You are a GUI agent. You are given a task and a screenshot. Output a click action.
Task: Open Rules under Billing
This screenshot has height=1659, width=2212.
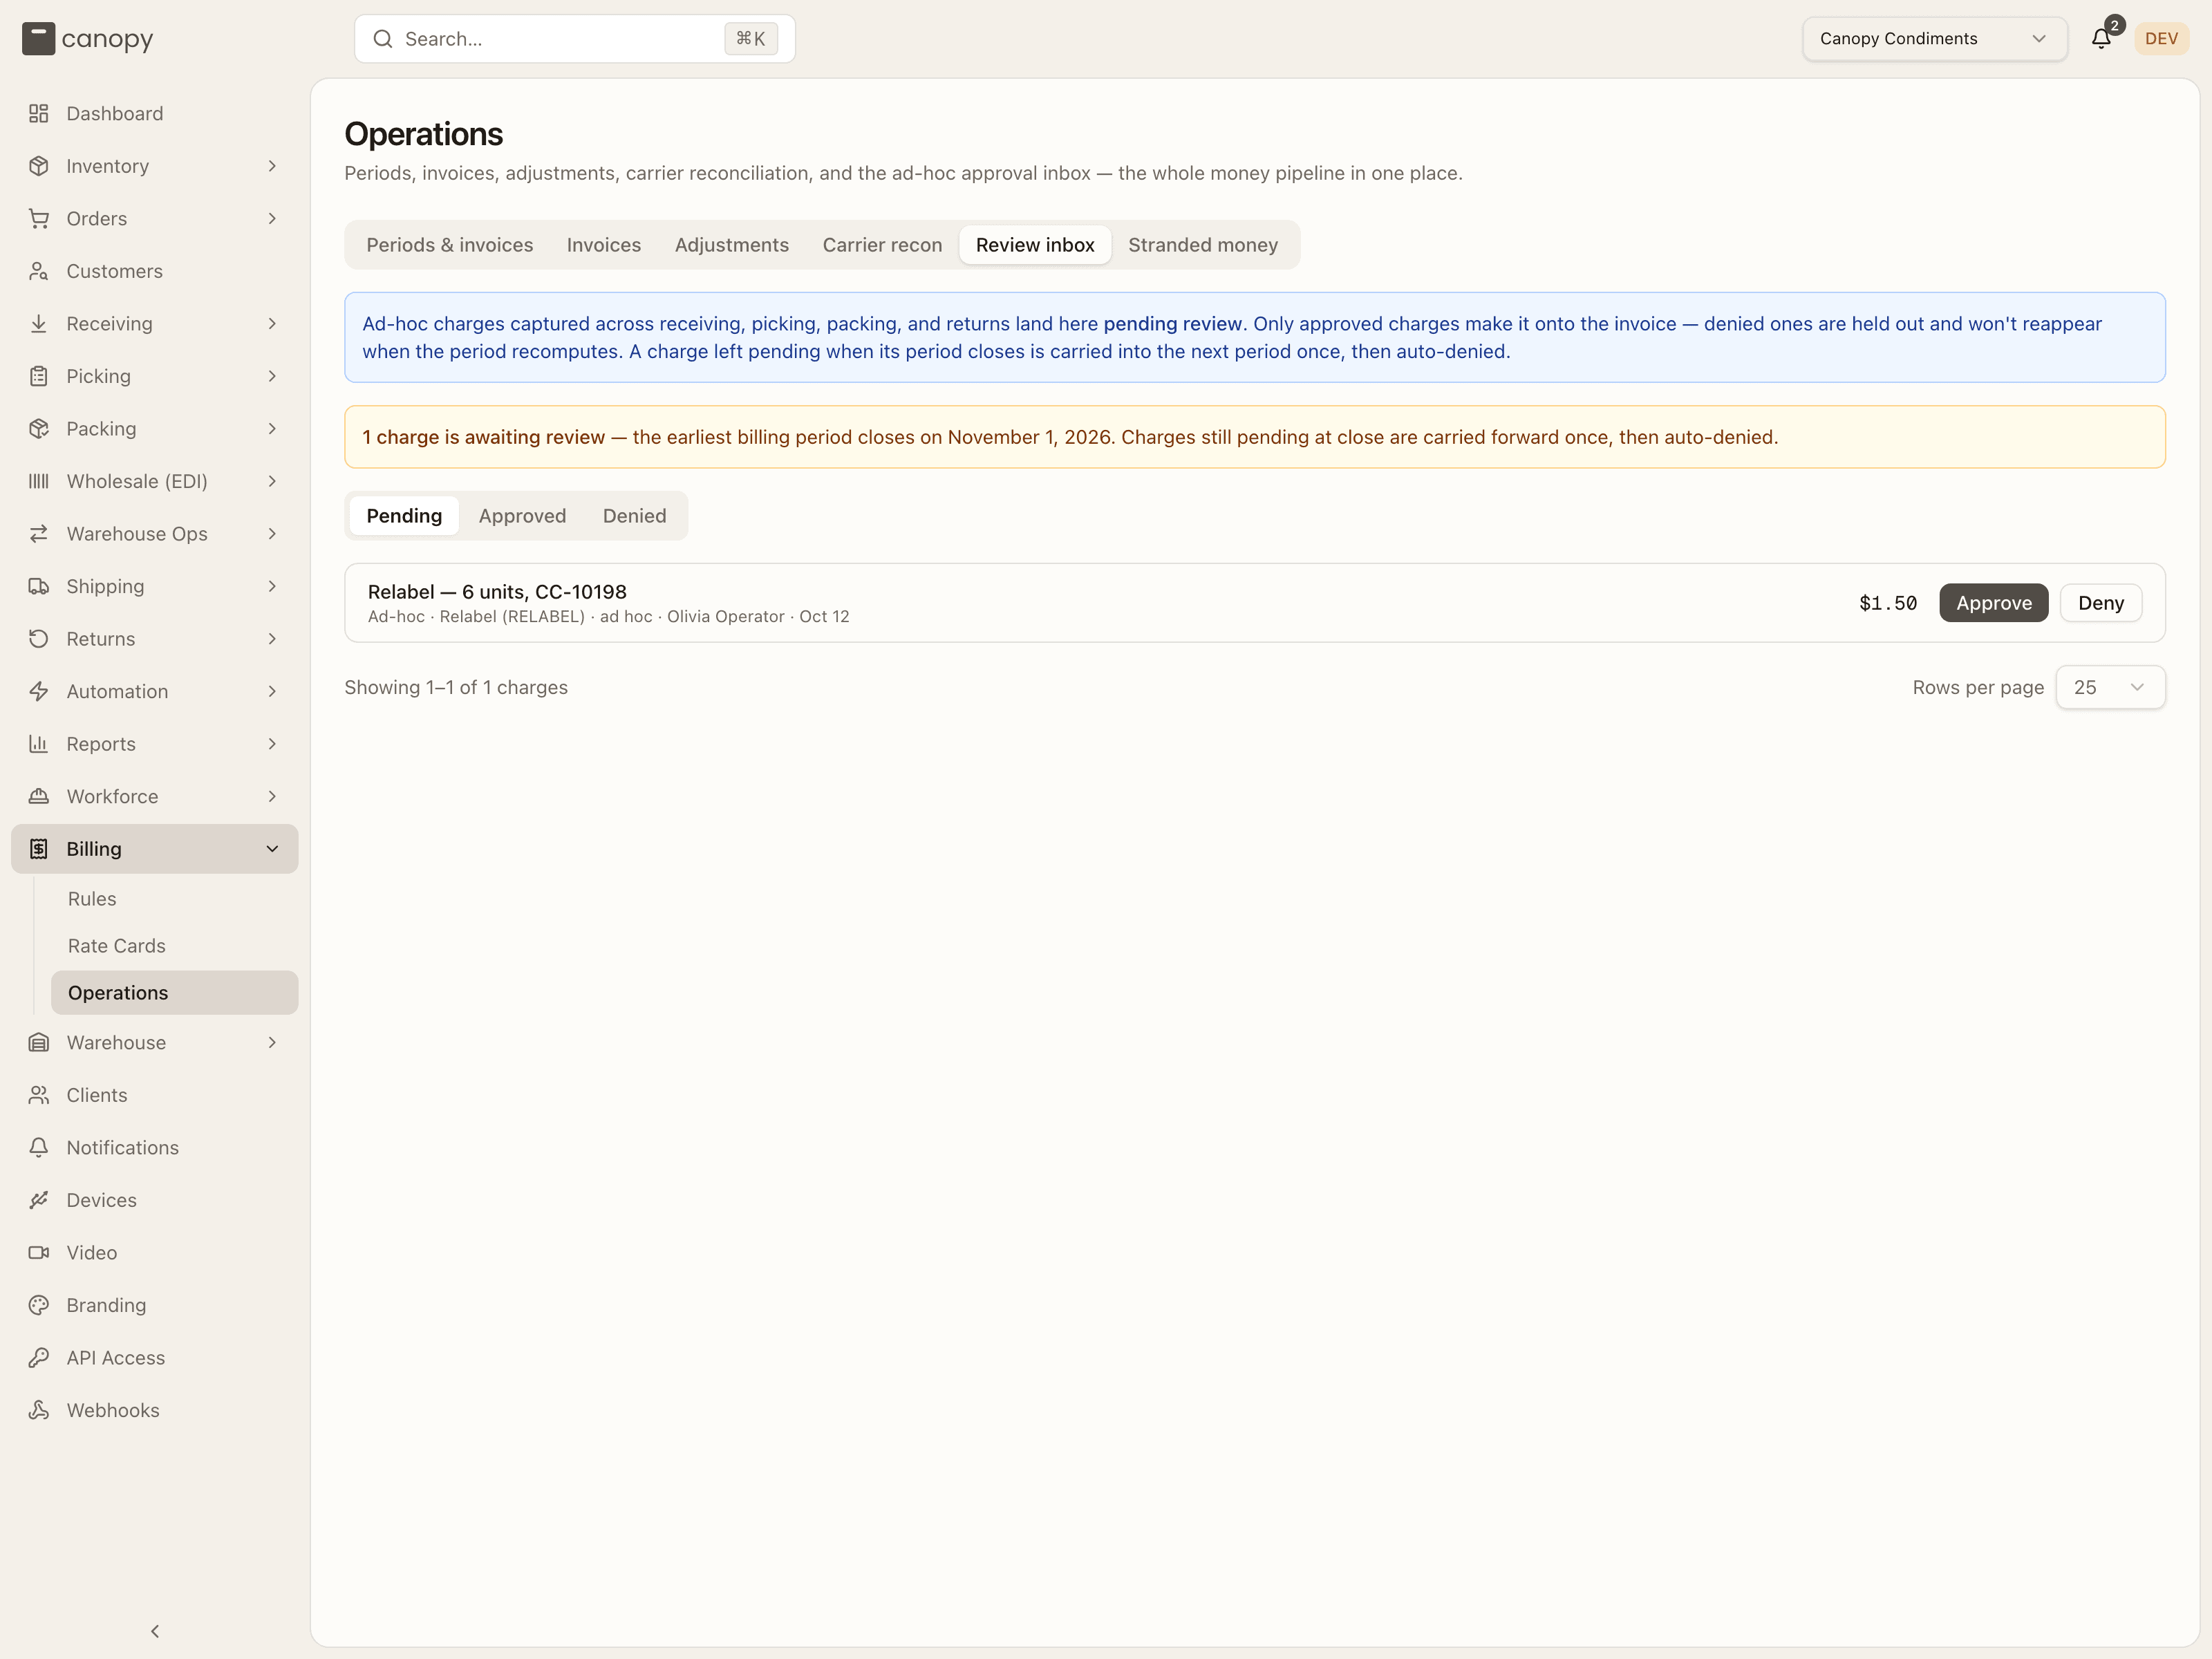click(x=174, y=899)
